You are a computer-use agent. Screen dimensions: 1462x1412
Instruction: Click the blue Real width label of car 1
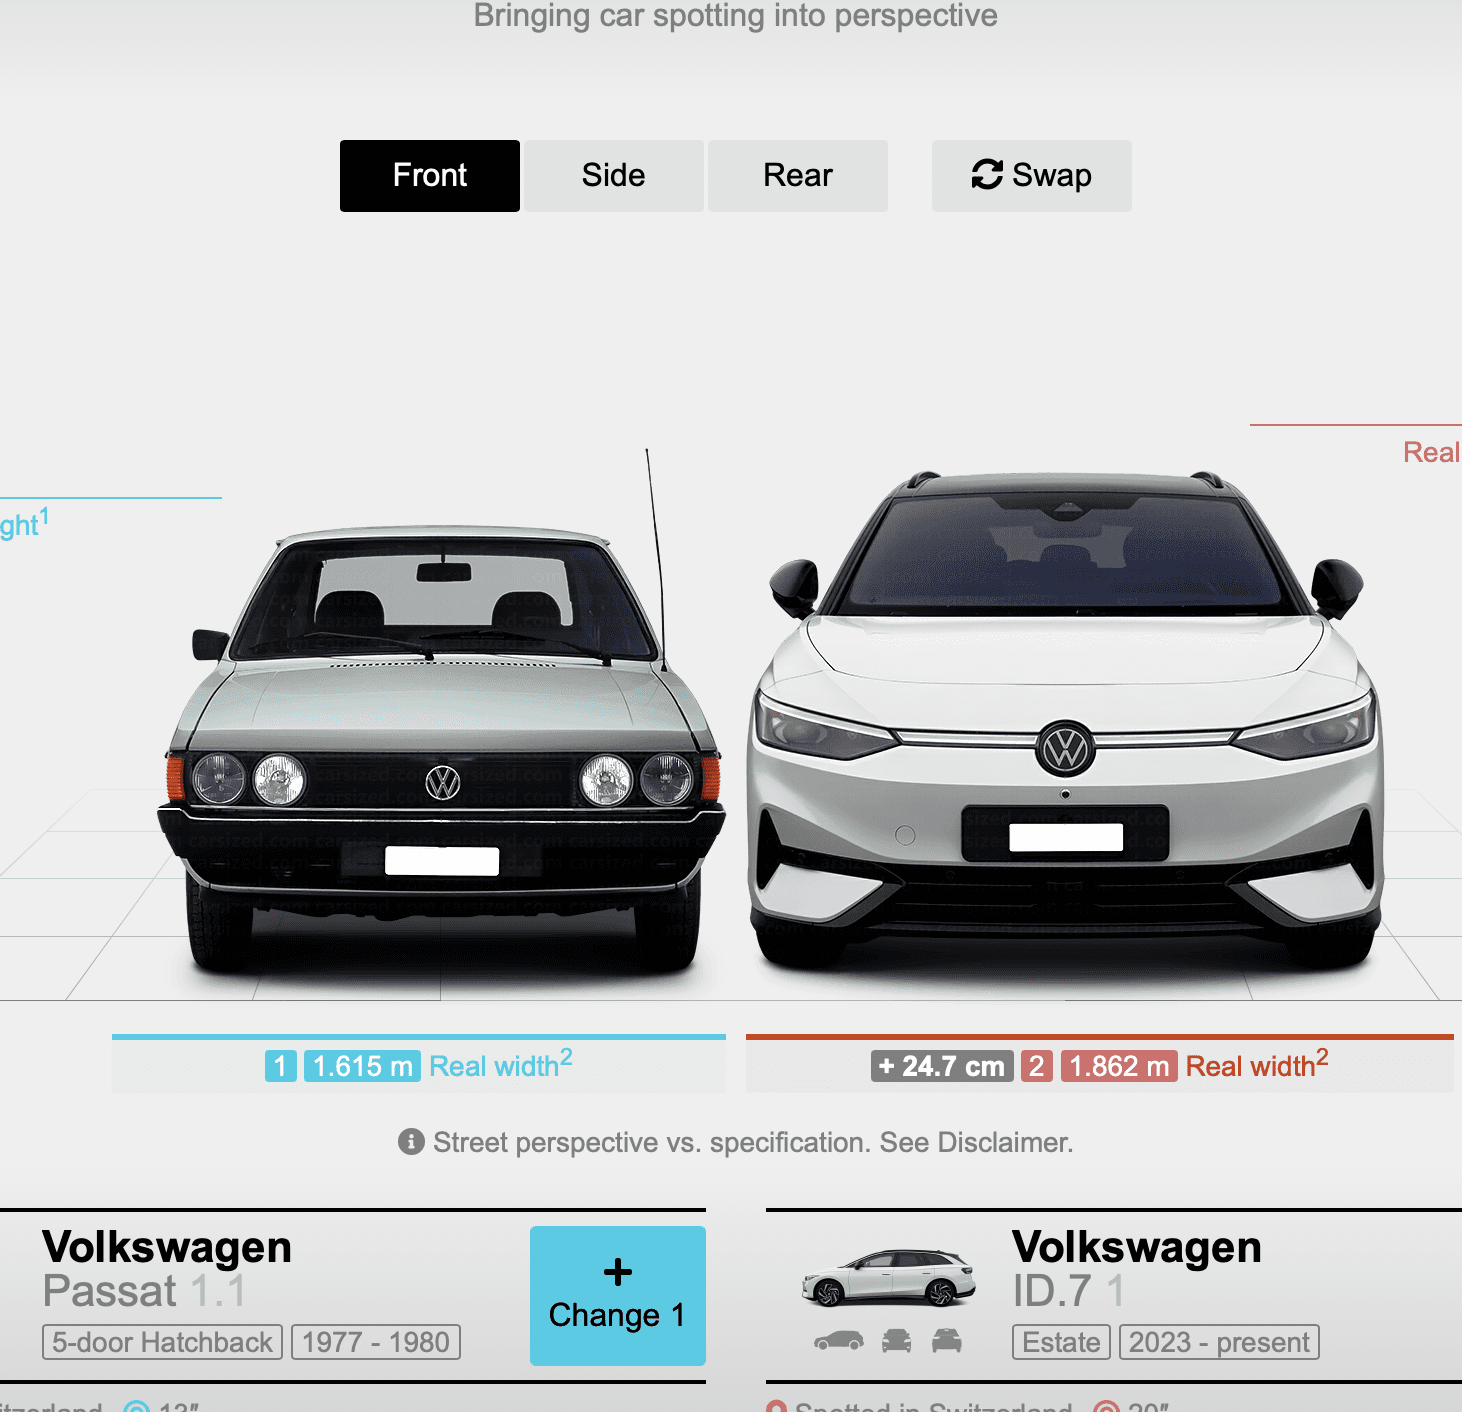tap(500, 1065)
